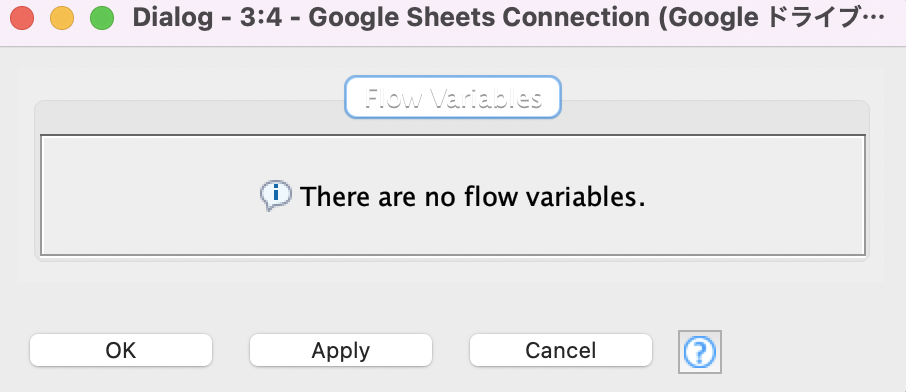Screen dimensions: 906x392
Task: Accept and close the dialog with OK
Action: pos(121,350)
